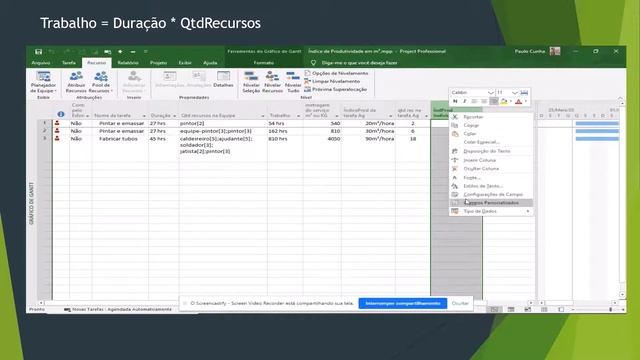Open the Calibri font name dropdown

click(491, 93)
